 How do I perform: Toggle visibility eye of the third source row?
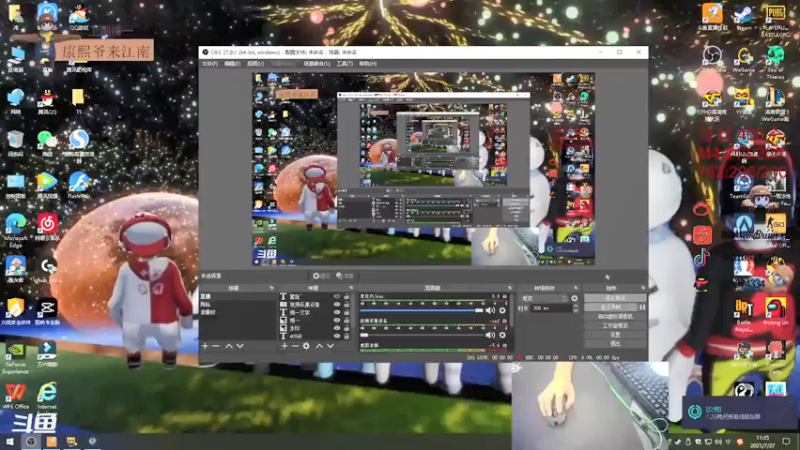(x=337, y=312)
